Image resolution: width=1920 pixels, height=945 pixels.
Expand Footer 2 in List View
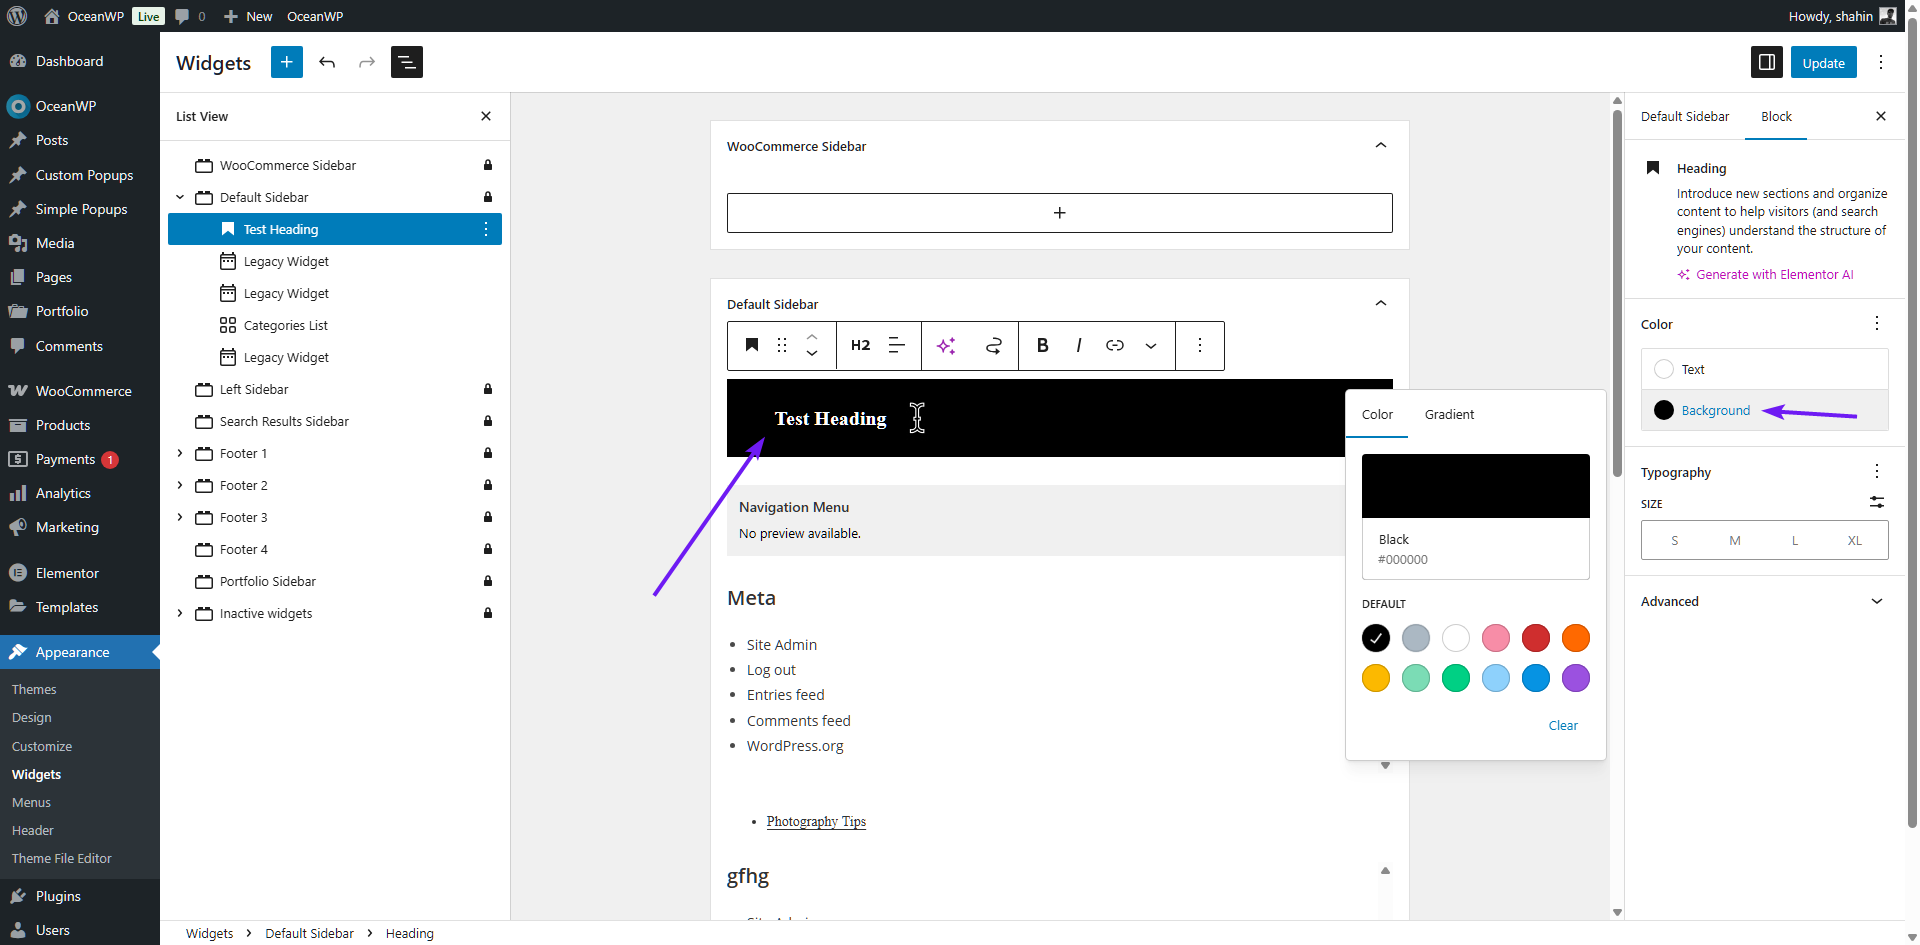(180, 485)
